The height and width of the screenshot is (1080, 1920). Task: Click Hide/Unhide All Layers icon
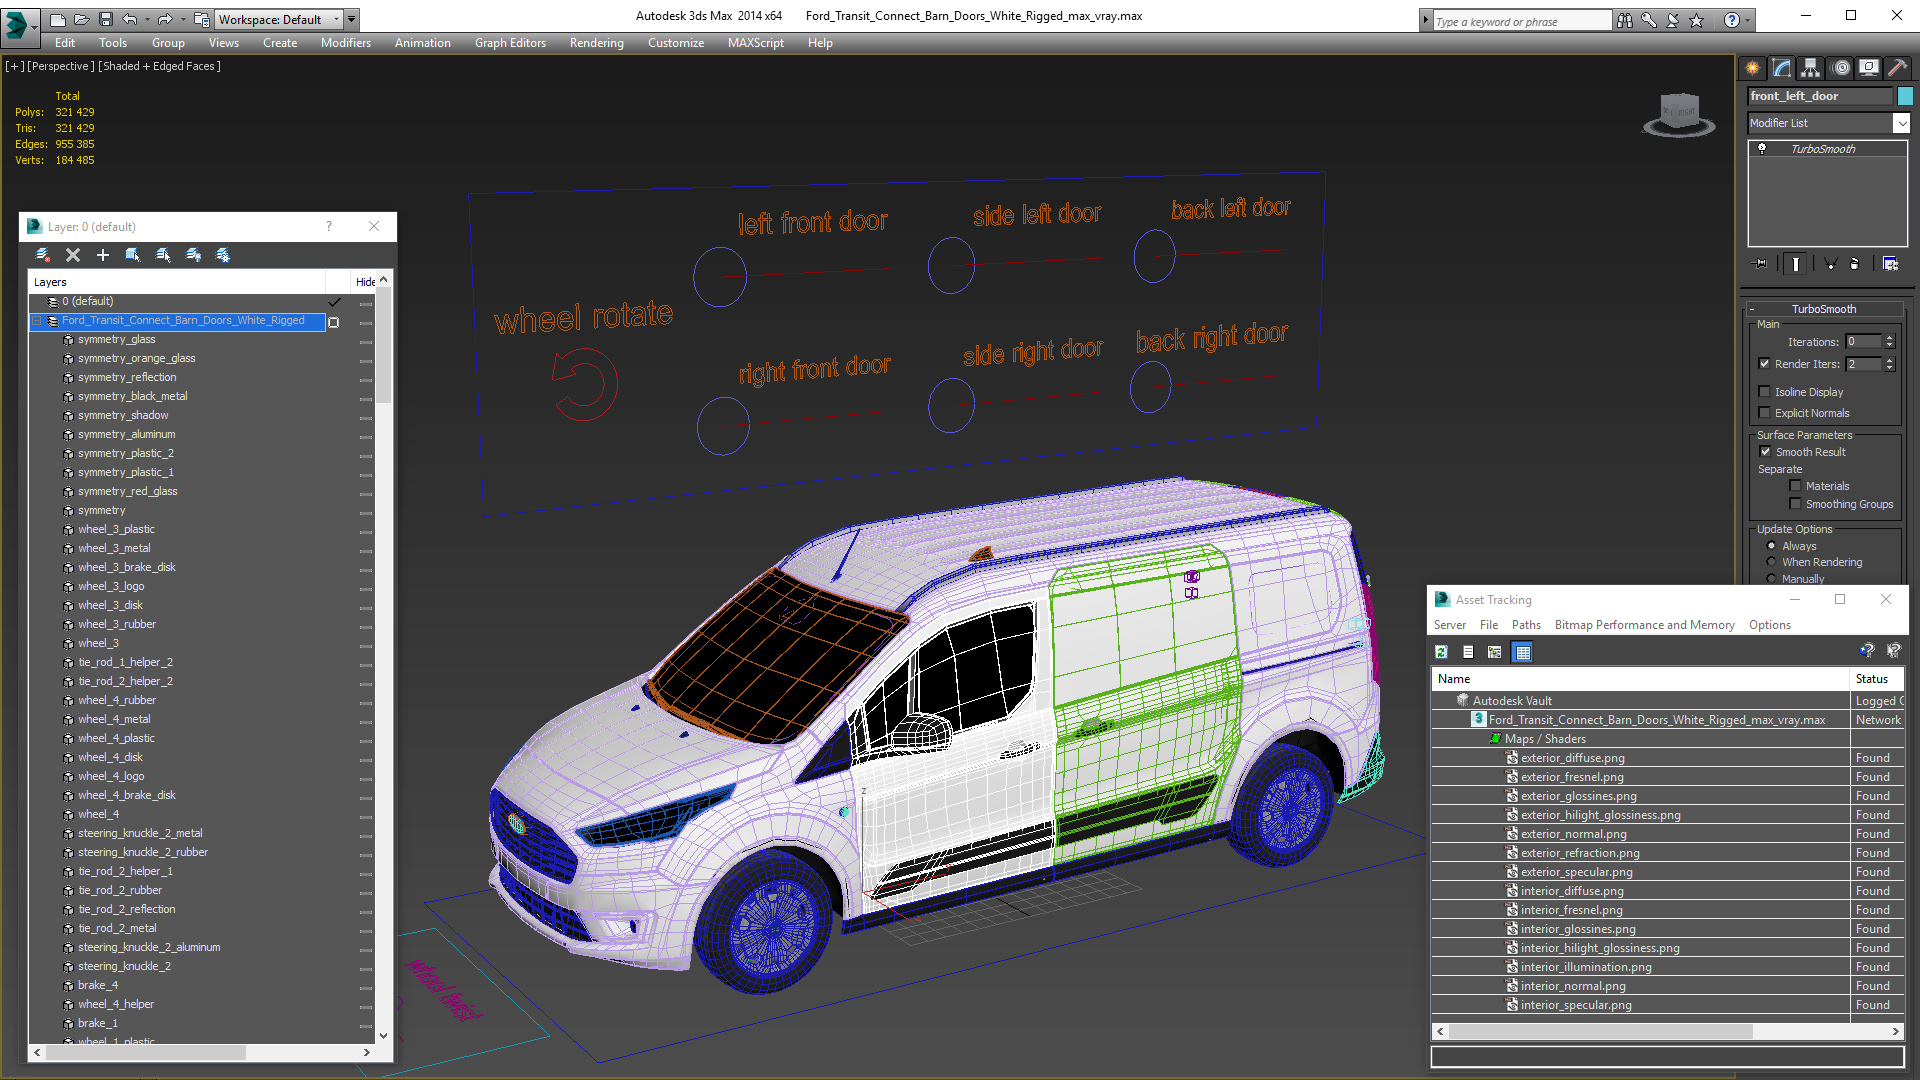click(x=193, y=255)
